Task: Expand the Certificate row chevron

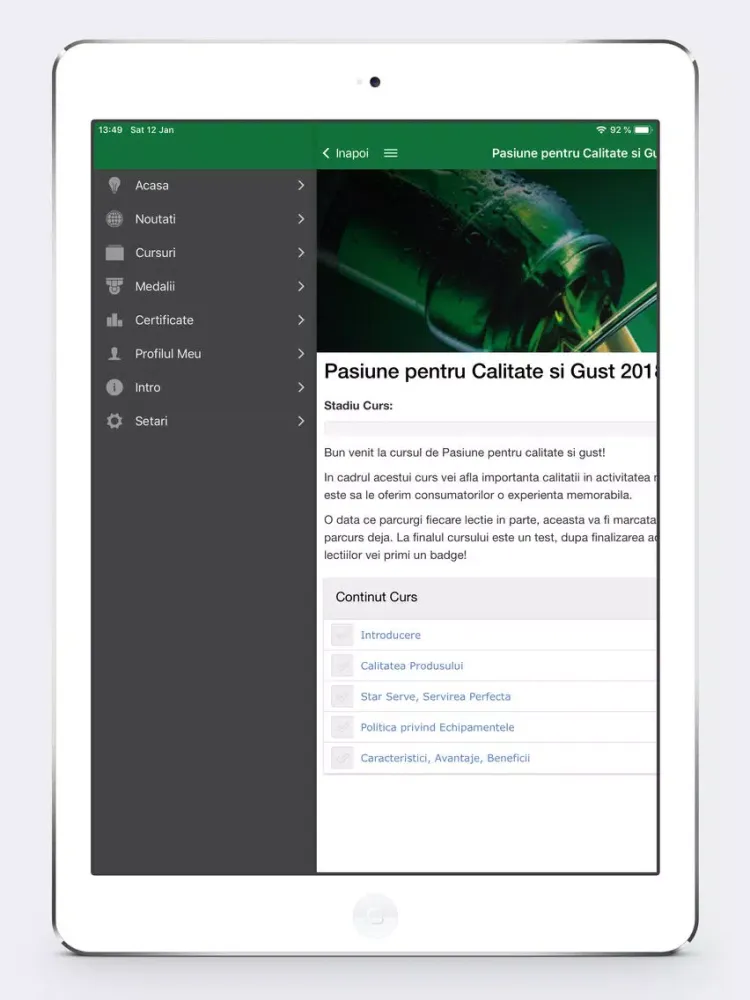Action: tap(301, 320)
